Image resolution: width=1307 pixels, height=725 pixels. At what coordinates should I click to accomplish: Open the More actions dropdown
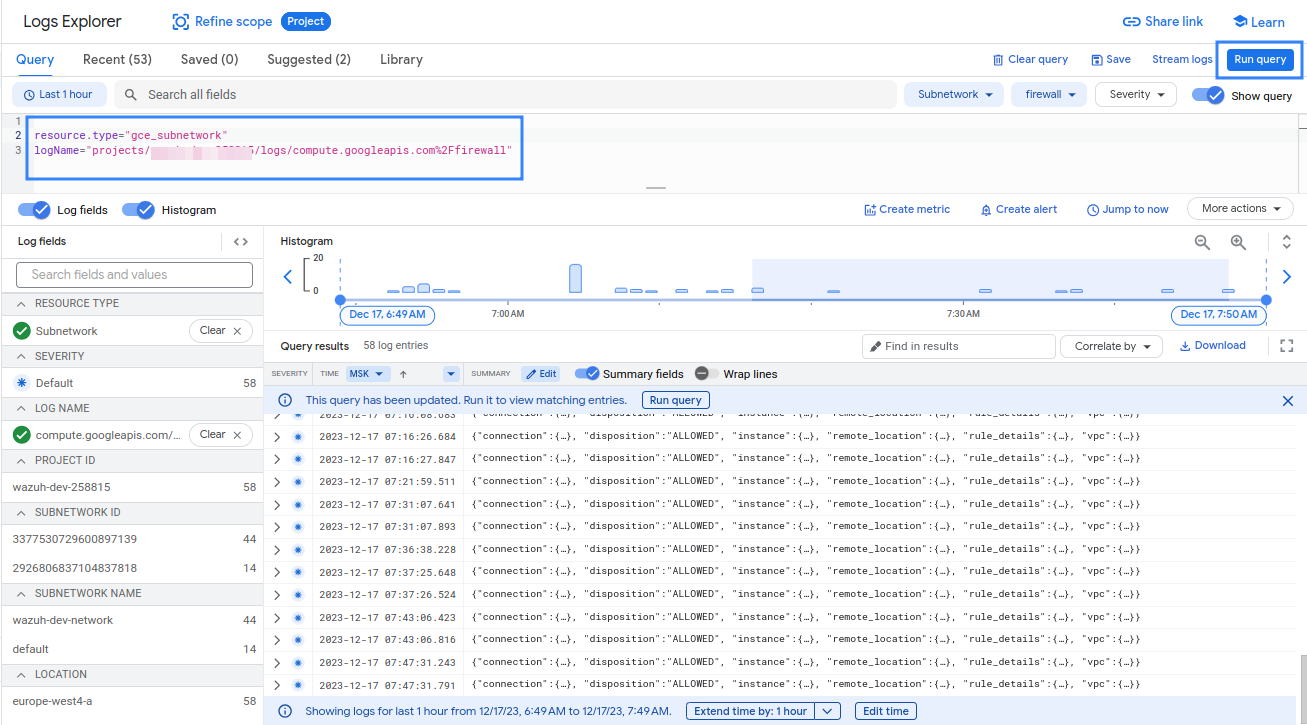coord(1240,208)
